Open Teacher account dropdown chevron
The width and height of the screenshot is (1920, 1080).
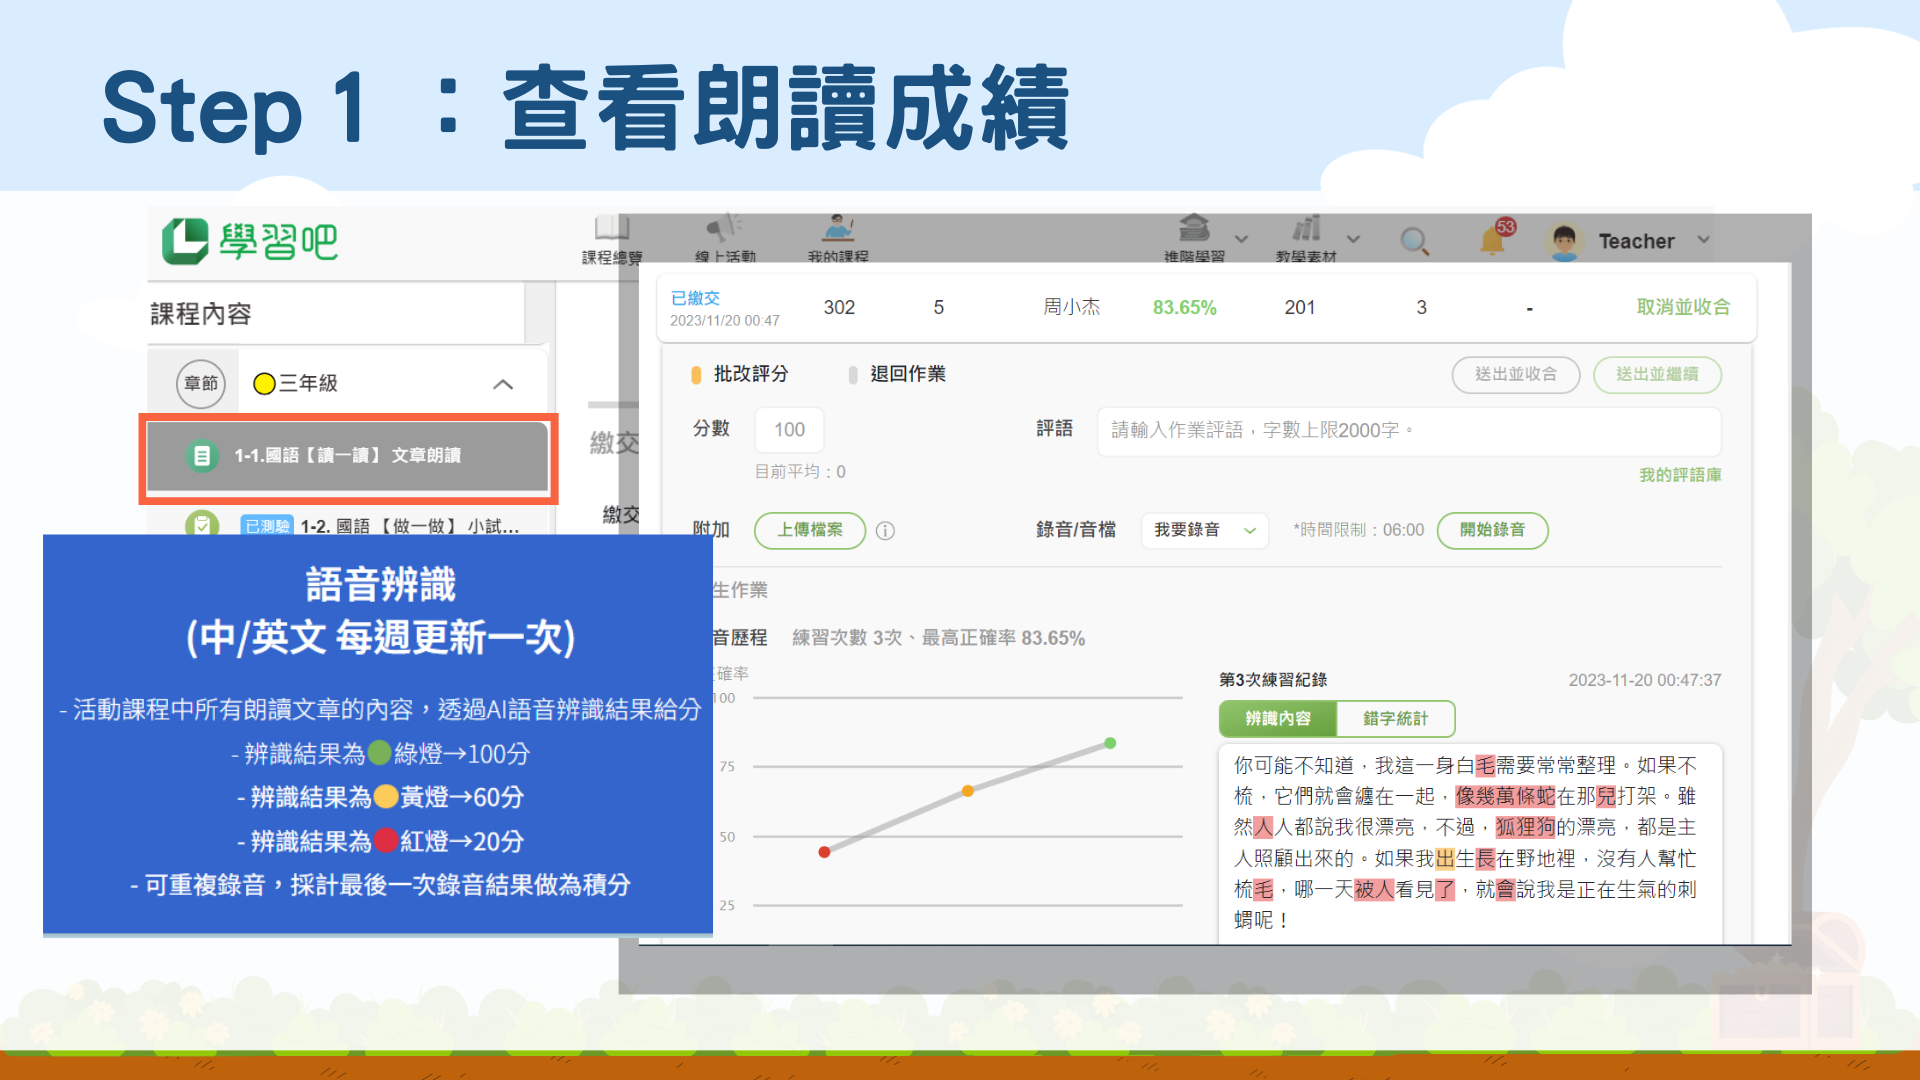click(1704, 240)
